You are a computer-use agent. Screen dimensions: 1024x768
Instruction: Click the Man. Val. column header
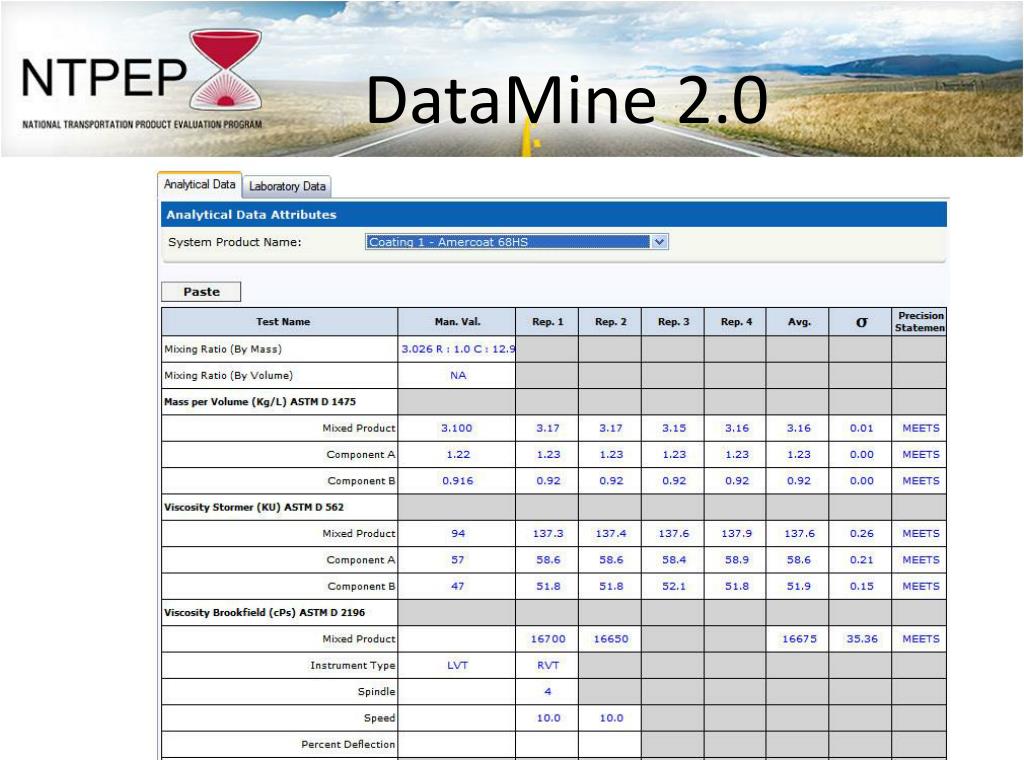point(457,322)
